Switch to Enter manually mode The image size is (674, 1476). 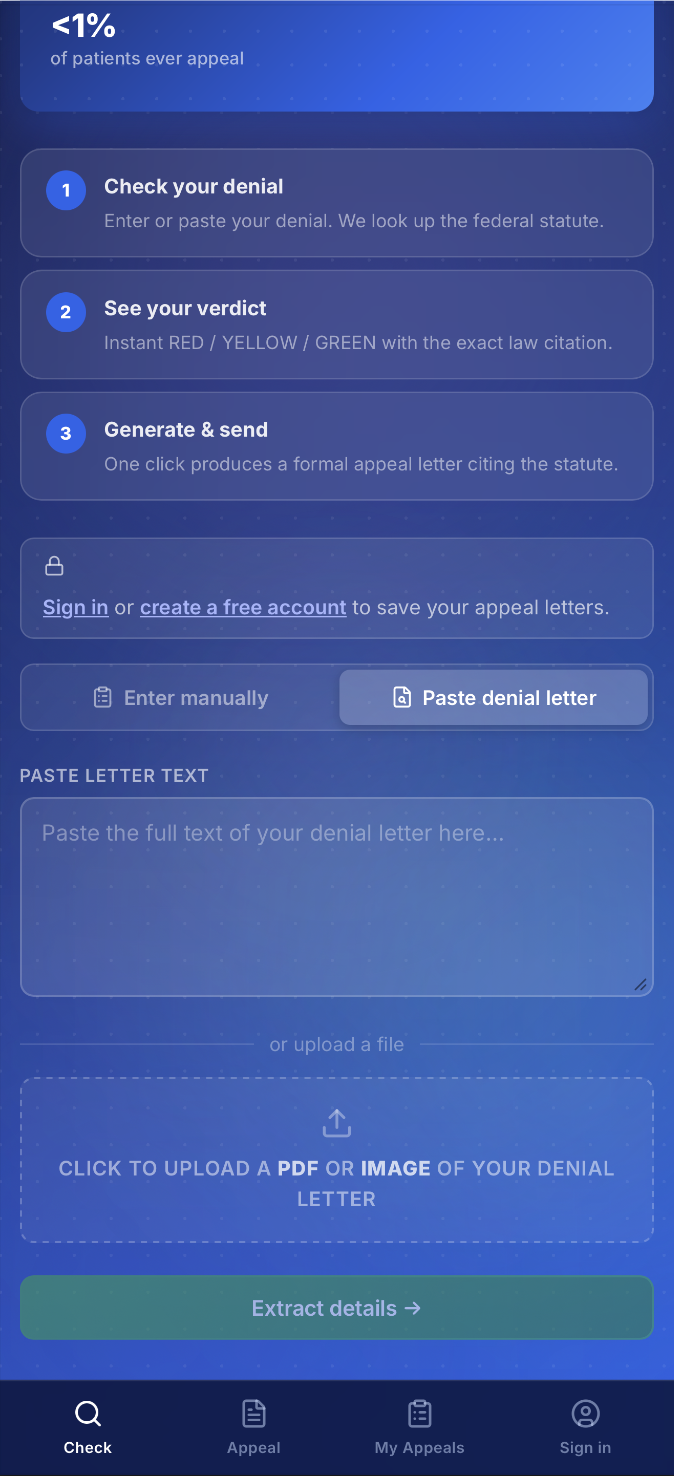pyautogui.click(x=181, y=697)
